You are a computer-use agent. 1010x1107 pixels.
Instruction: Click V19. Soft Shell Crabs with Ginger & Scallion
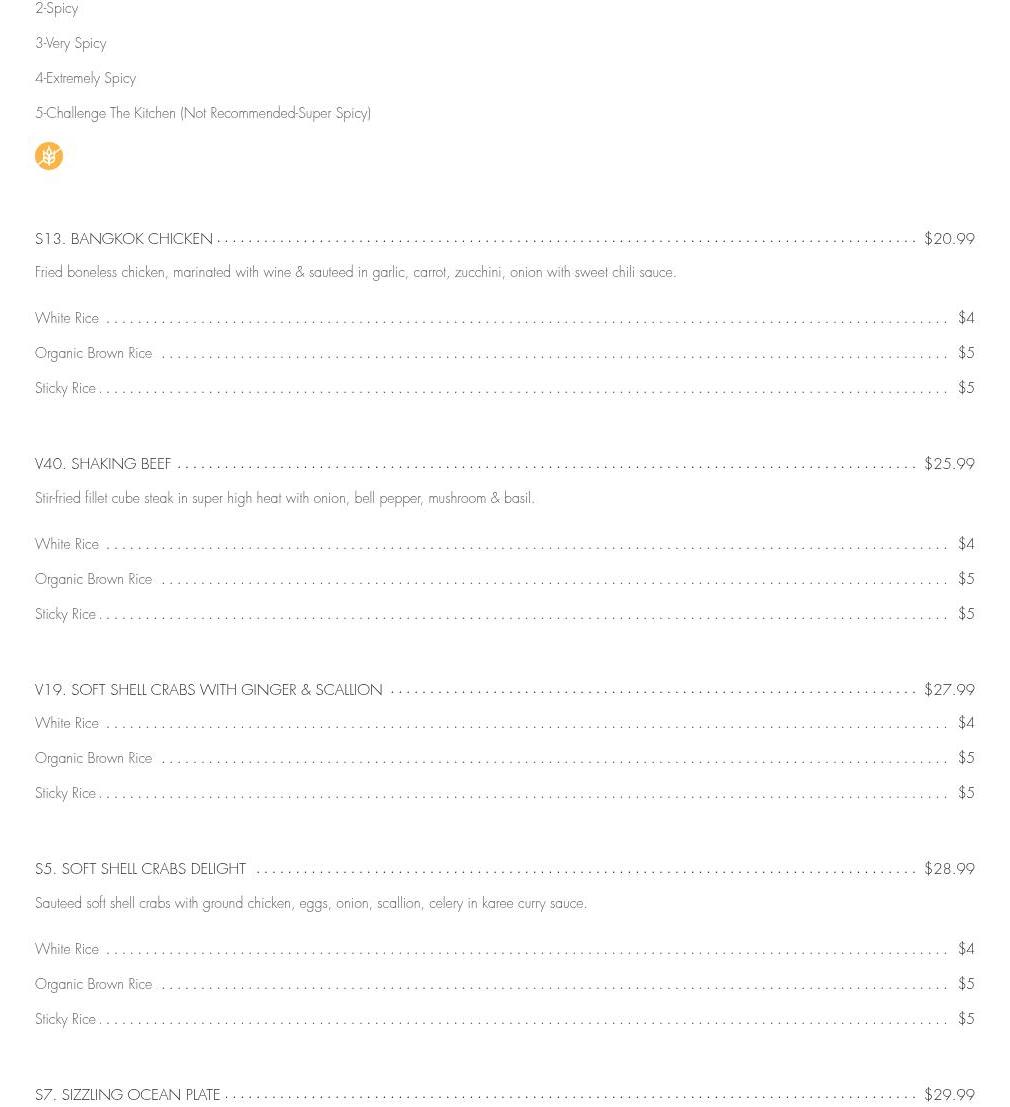point(208,690)
